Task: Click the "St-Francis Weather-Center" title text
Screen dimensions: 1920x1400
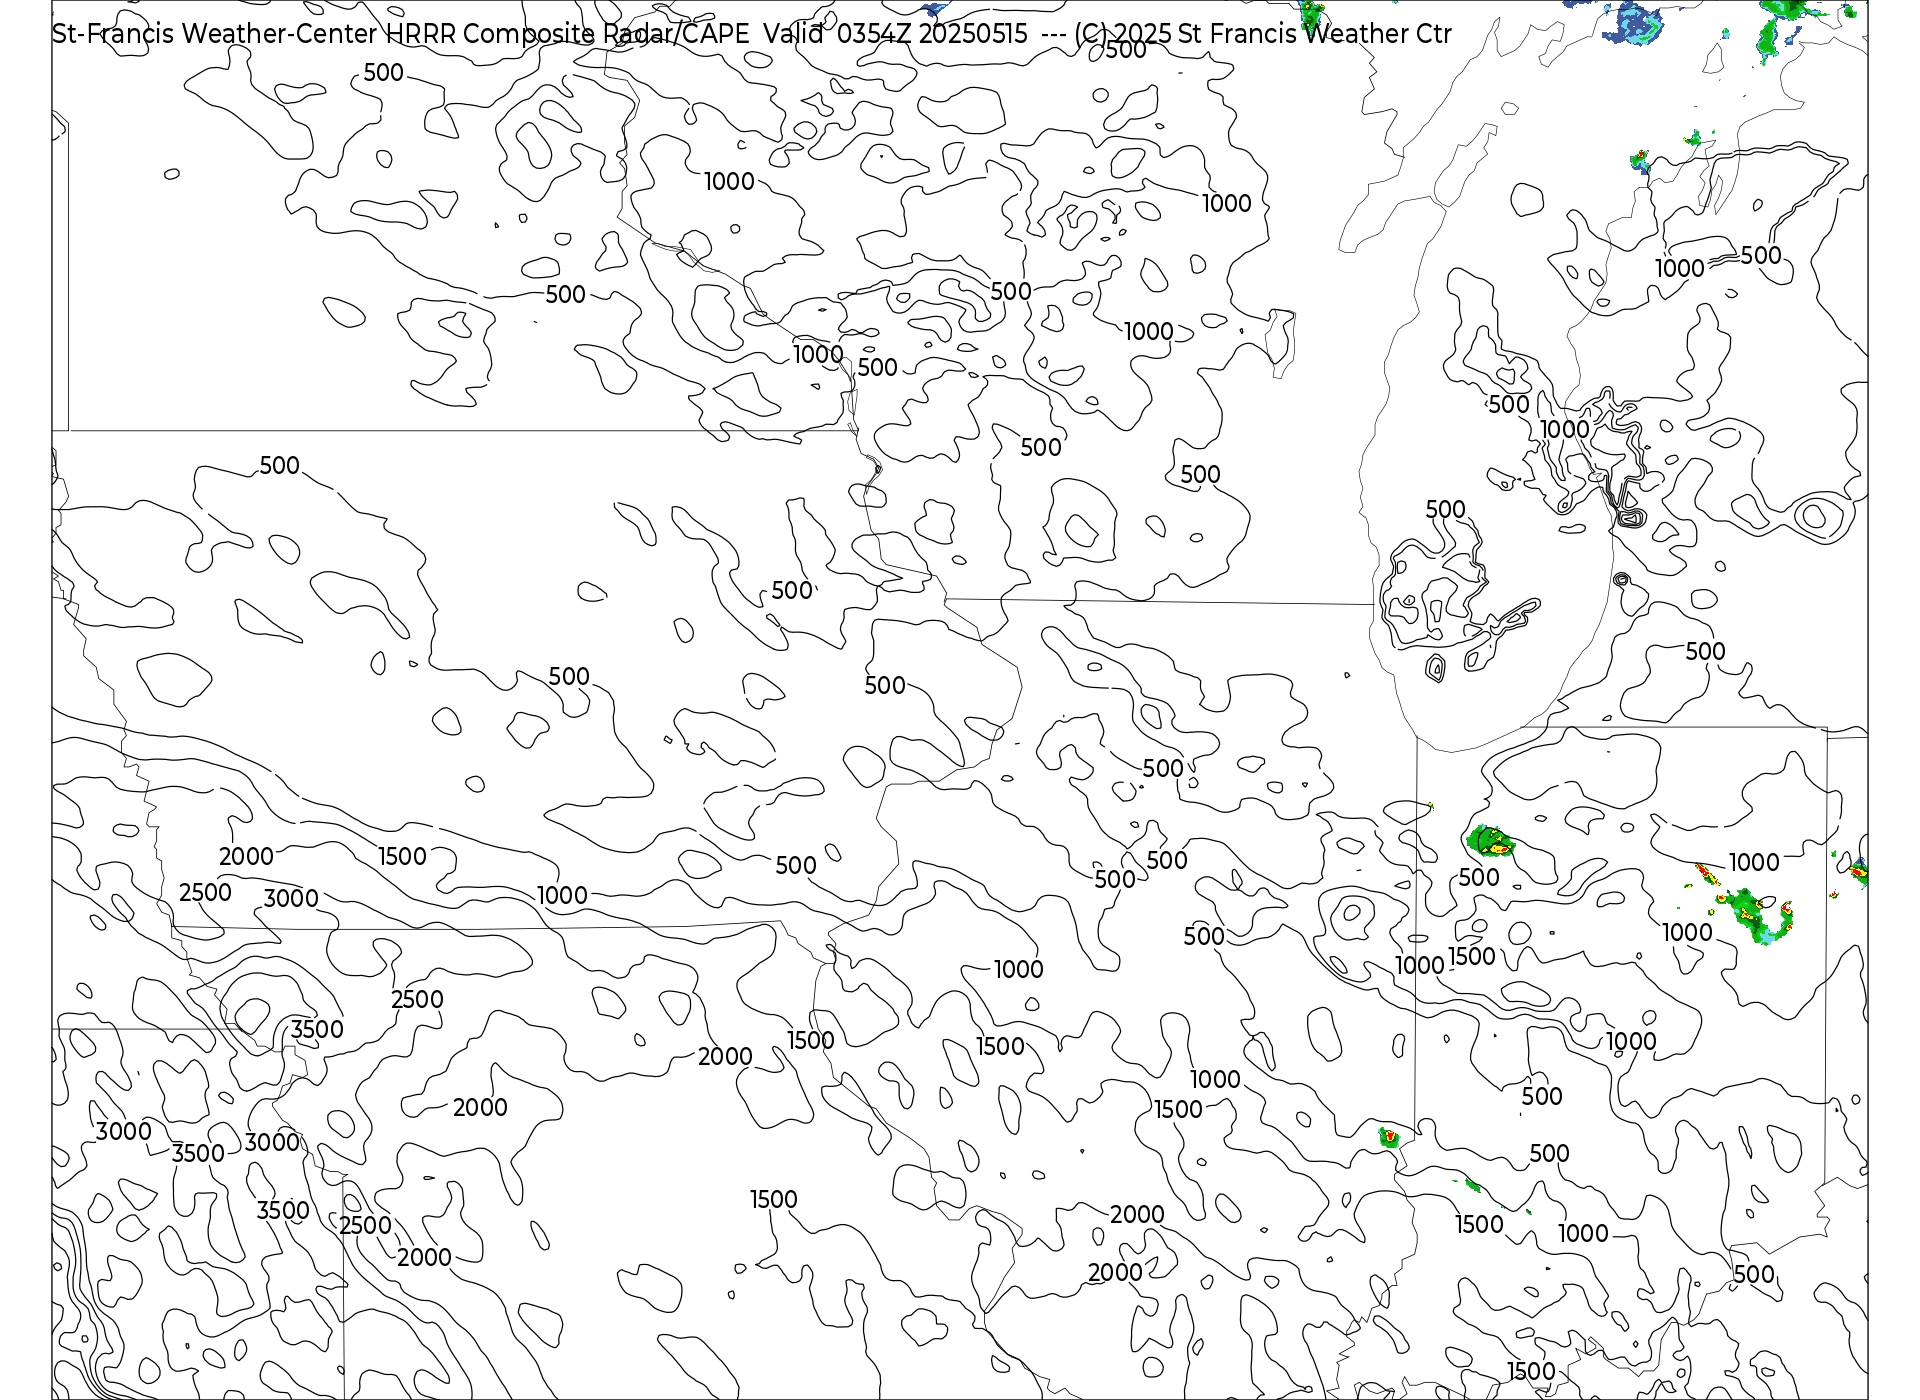Action: pos(215,34)
